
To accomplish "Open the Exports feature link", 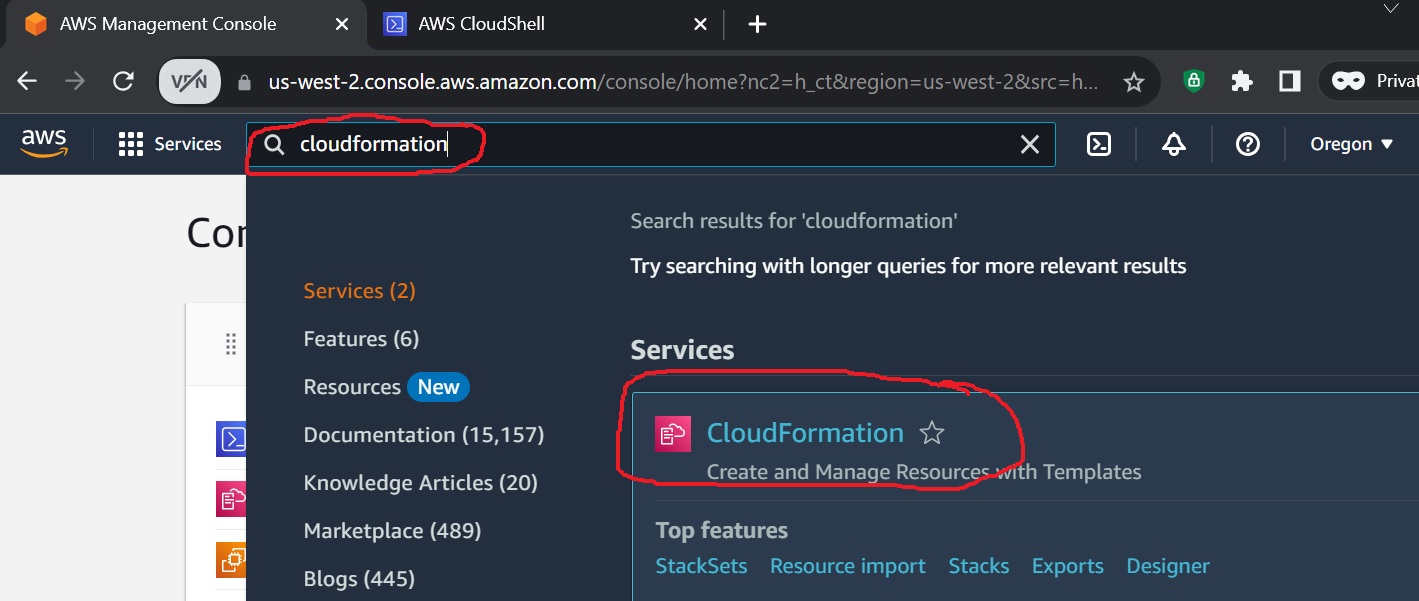I will (1068, 566).
